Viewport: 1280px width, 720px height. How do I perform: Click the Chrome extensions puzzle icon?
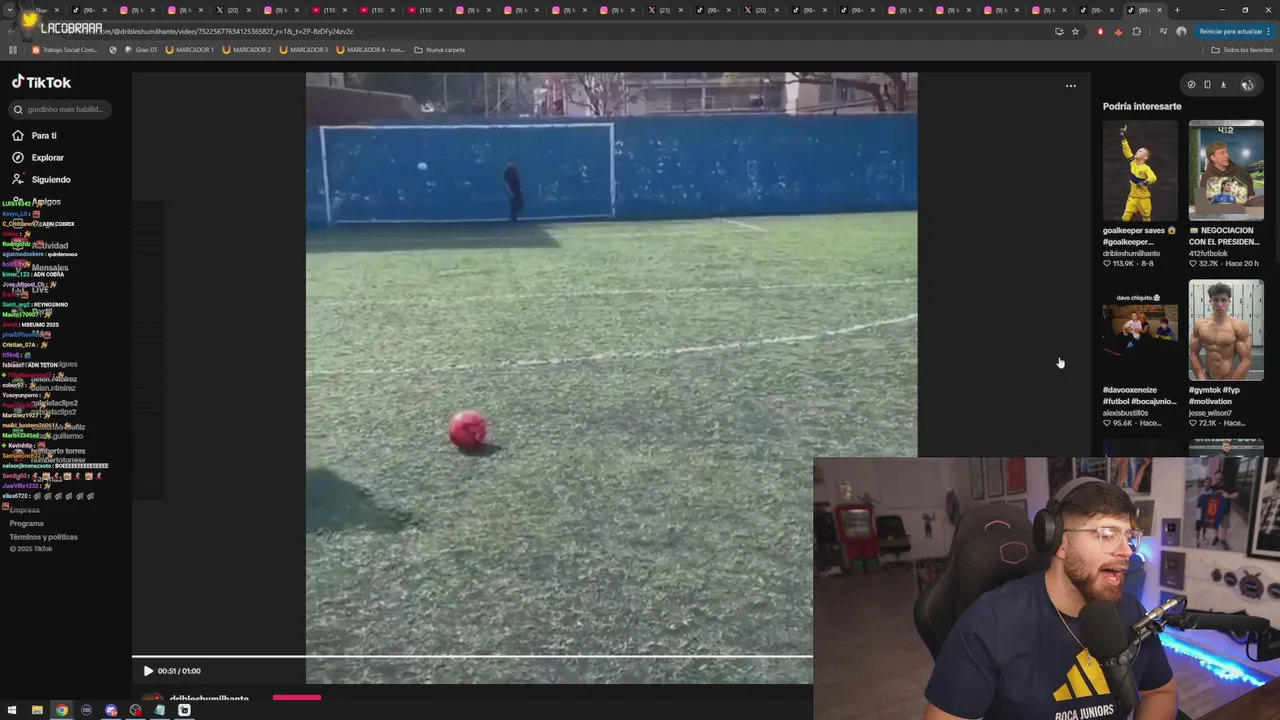click(x=1136, y=31)
